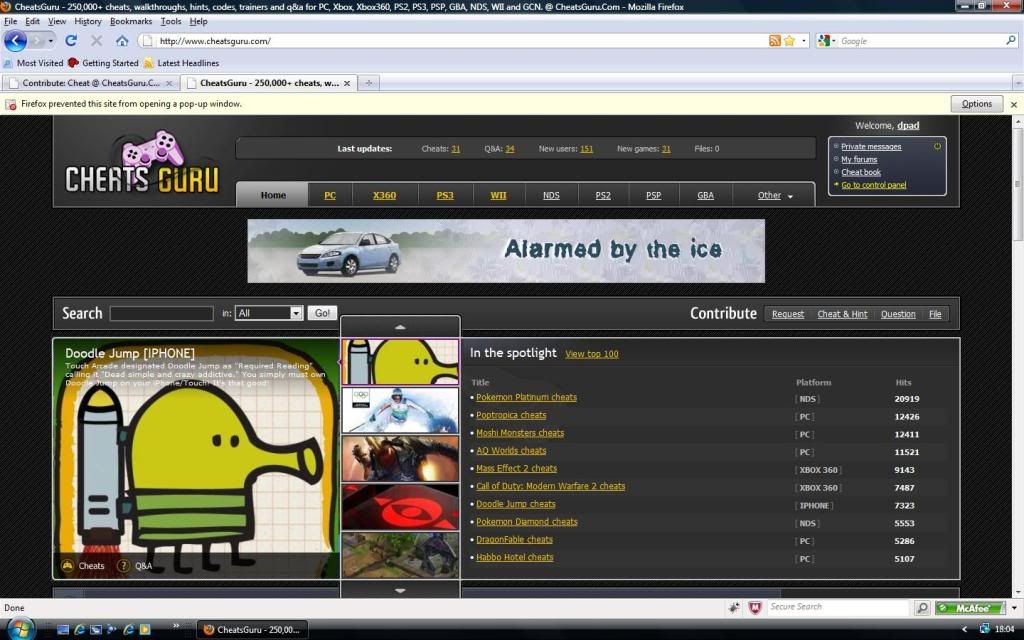Click the network icon in system tray

tap(984, 629)
